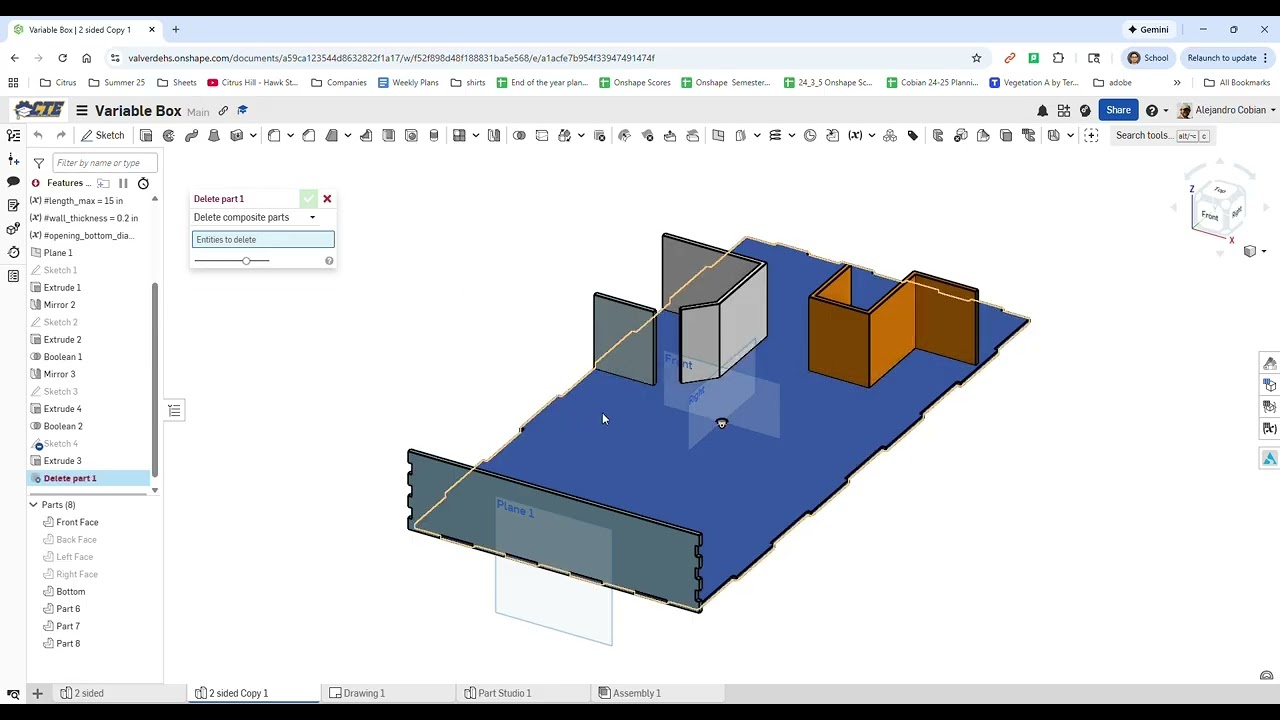Select Front Face part
This screenshot has height=720, width=1280.
click(x=77, y=522)
